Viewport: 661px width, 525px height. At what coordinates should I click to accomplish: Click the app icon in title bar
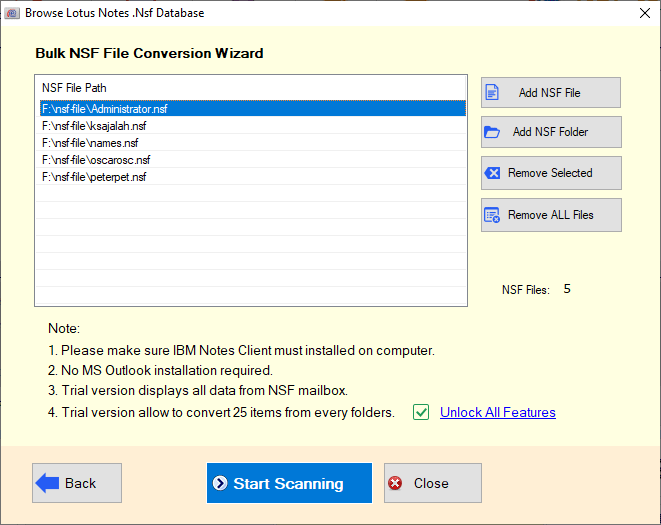click(x=12, y=13)
